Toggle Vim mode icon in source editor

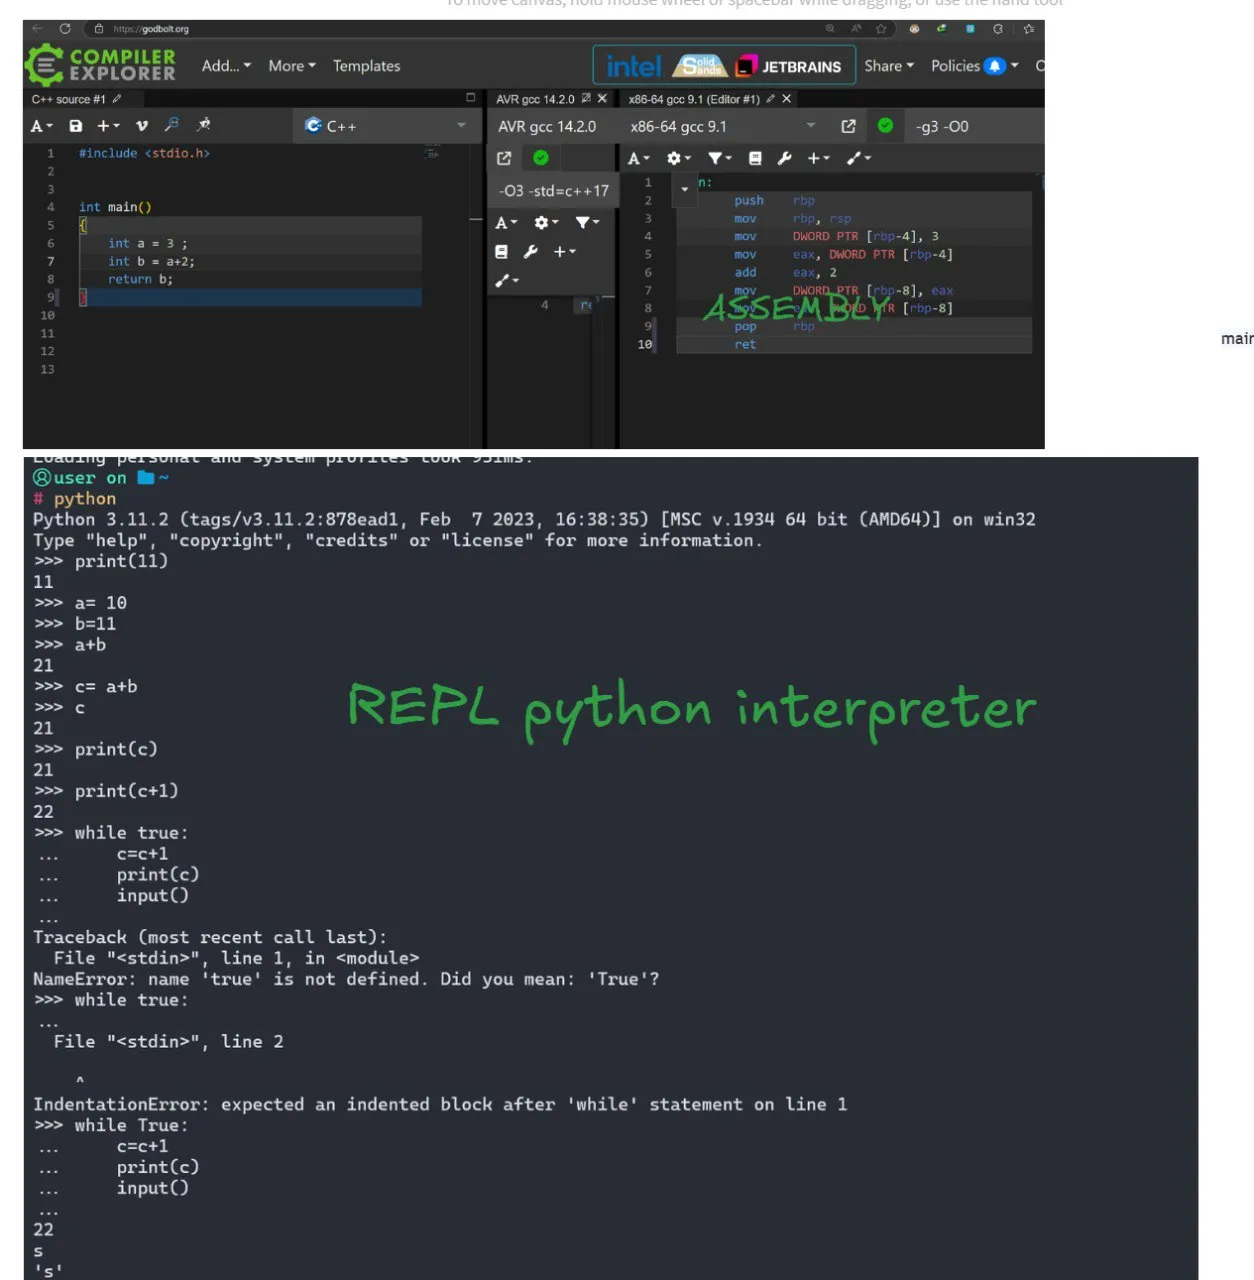(141, 126)
